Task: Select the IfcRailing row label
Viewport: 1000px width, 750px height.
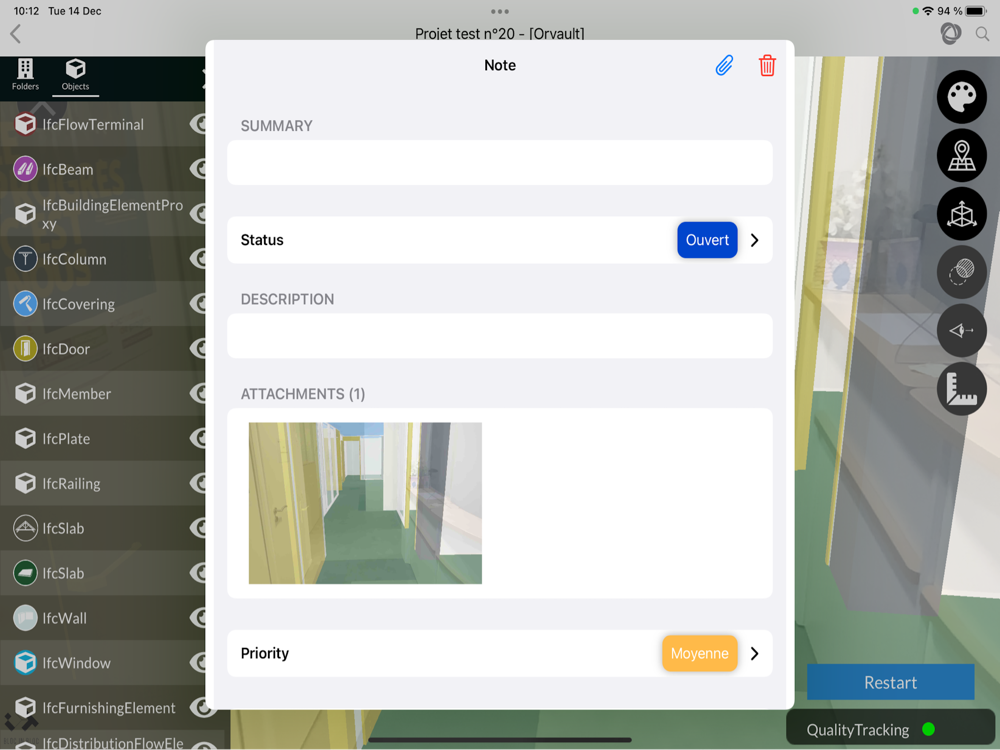Action: pos(71,483)
